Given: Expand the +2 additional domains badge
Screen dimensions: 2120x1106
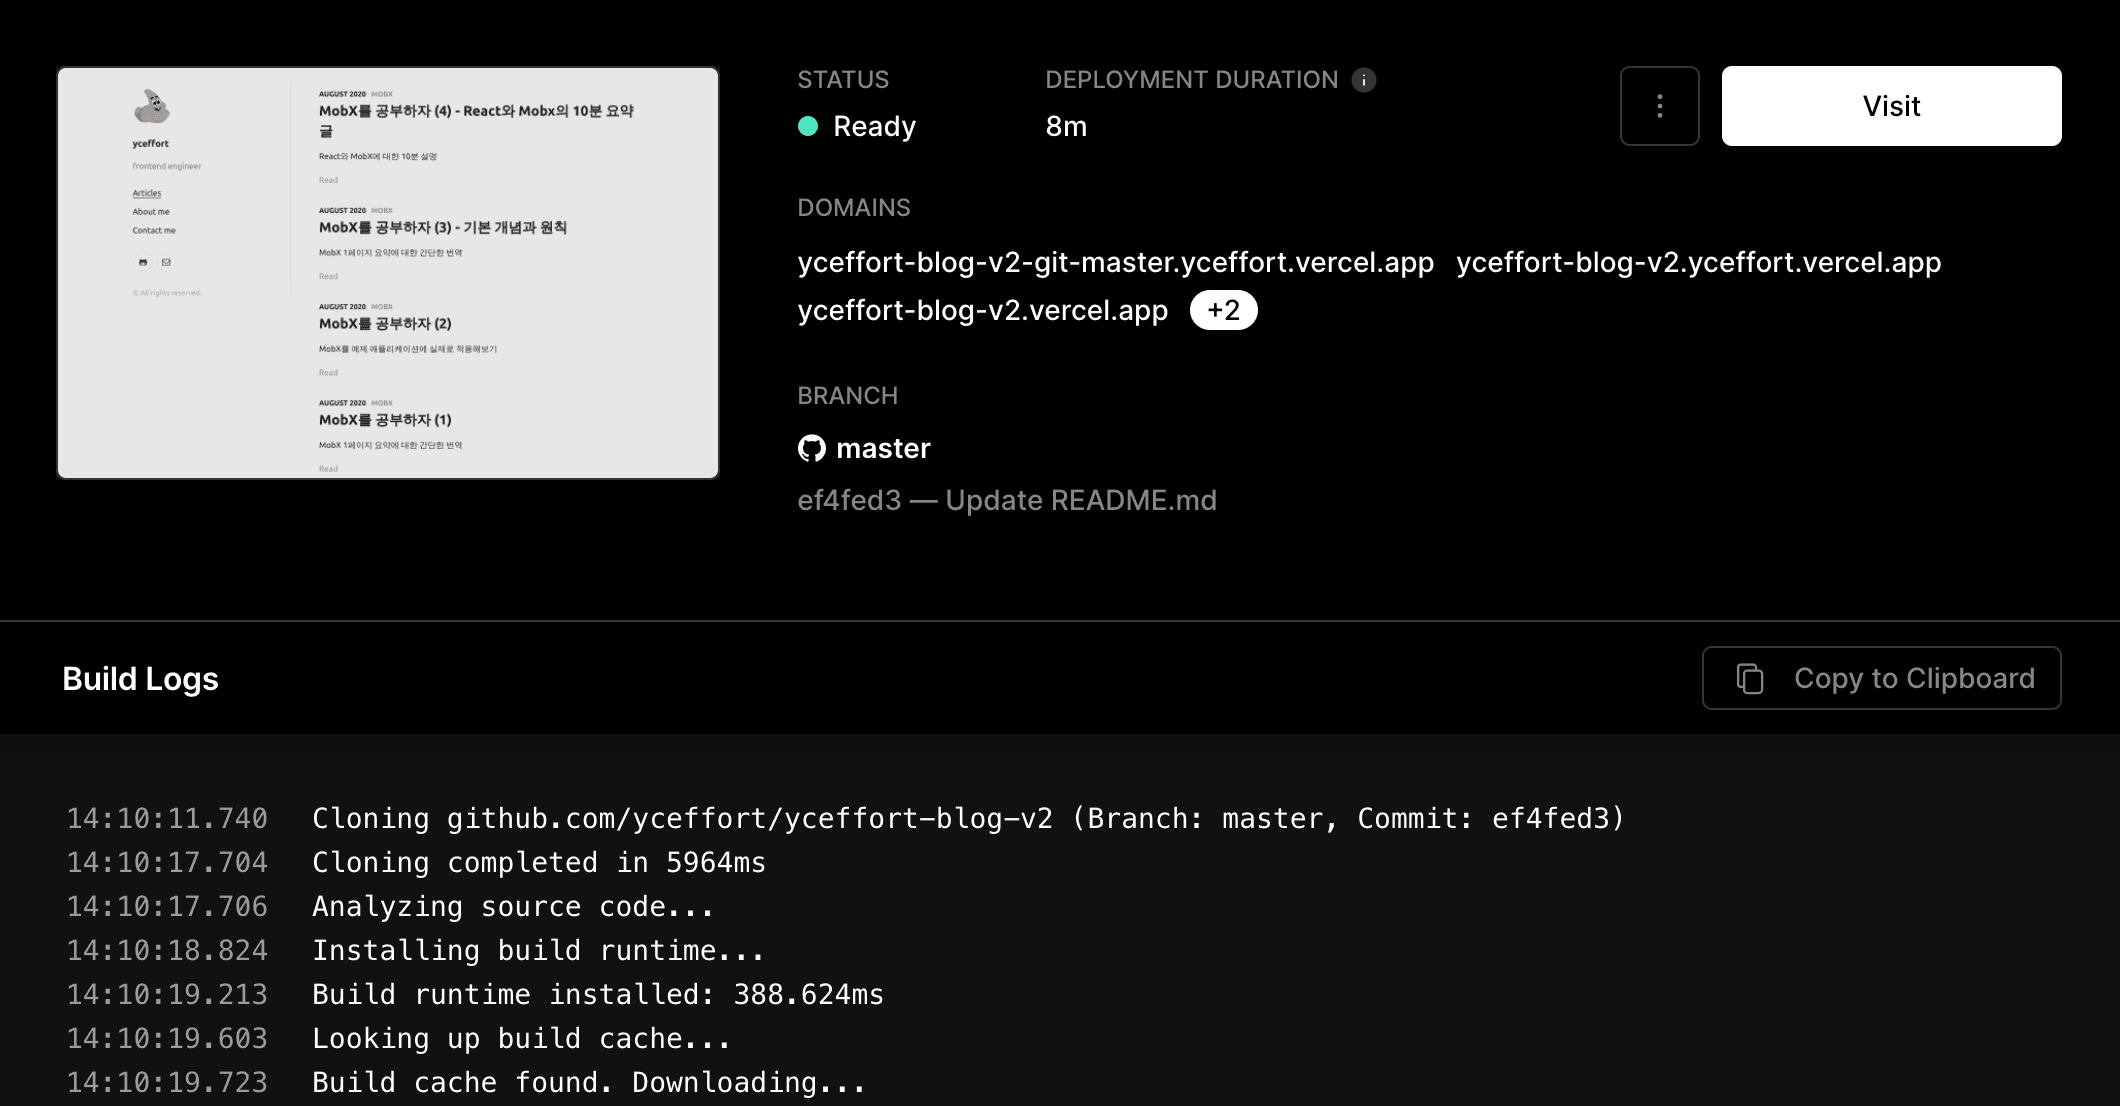Looking at the screenshot, I should 1223,310.
